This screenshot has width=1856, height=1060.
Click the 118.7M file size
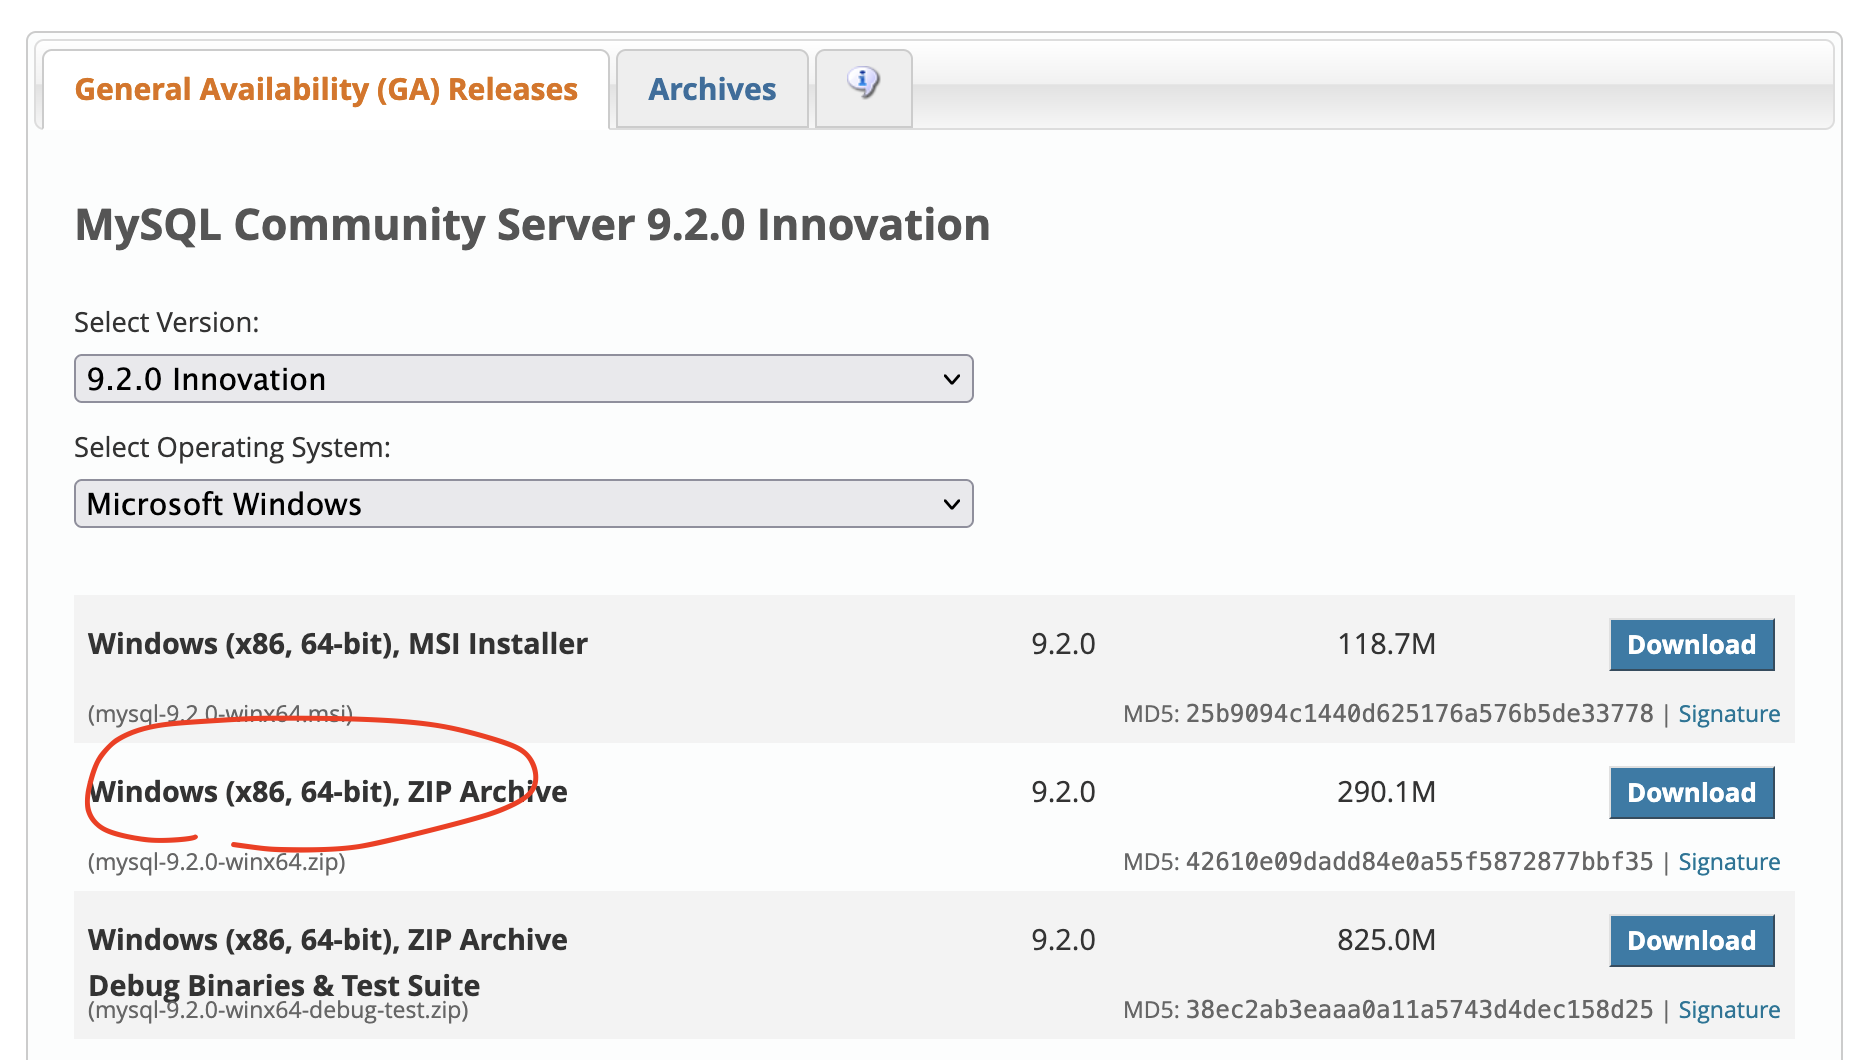coord(1386,644)
